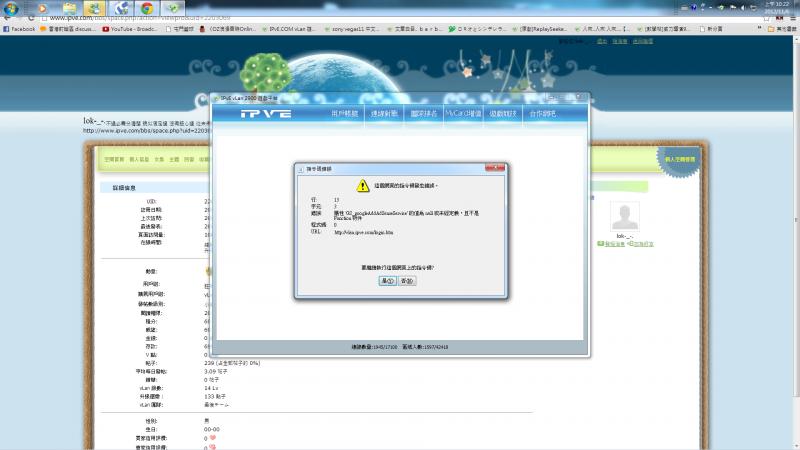Click the browser reload icon

(31, 18)
